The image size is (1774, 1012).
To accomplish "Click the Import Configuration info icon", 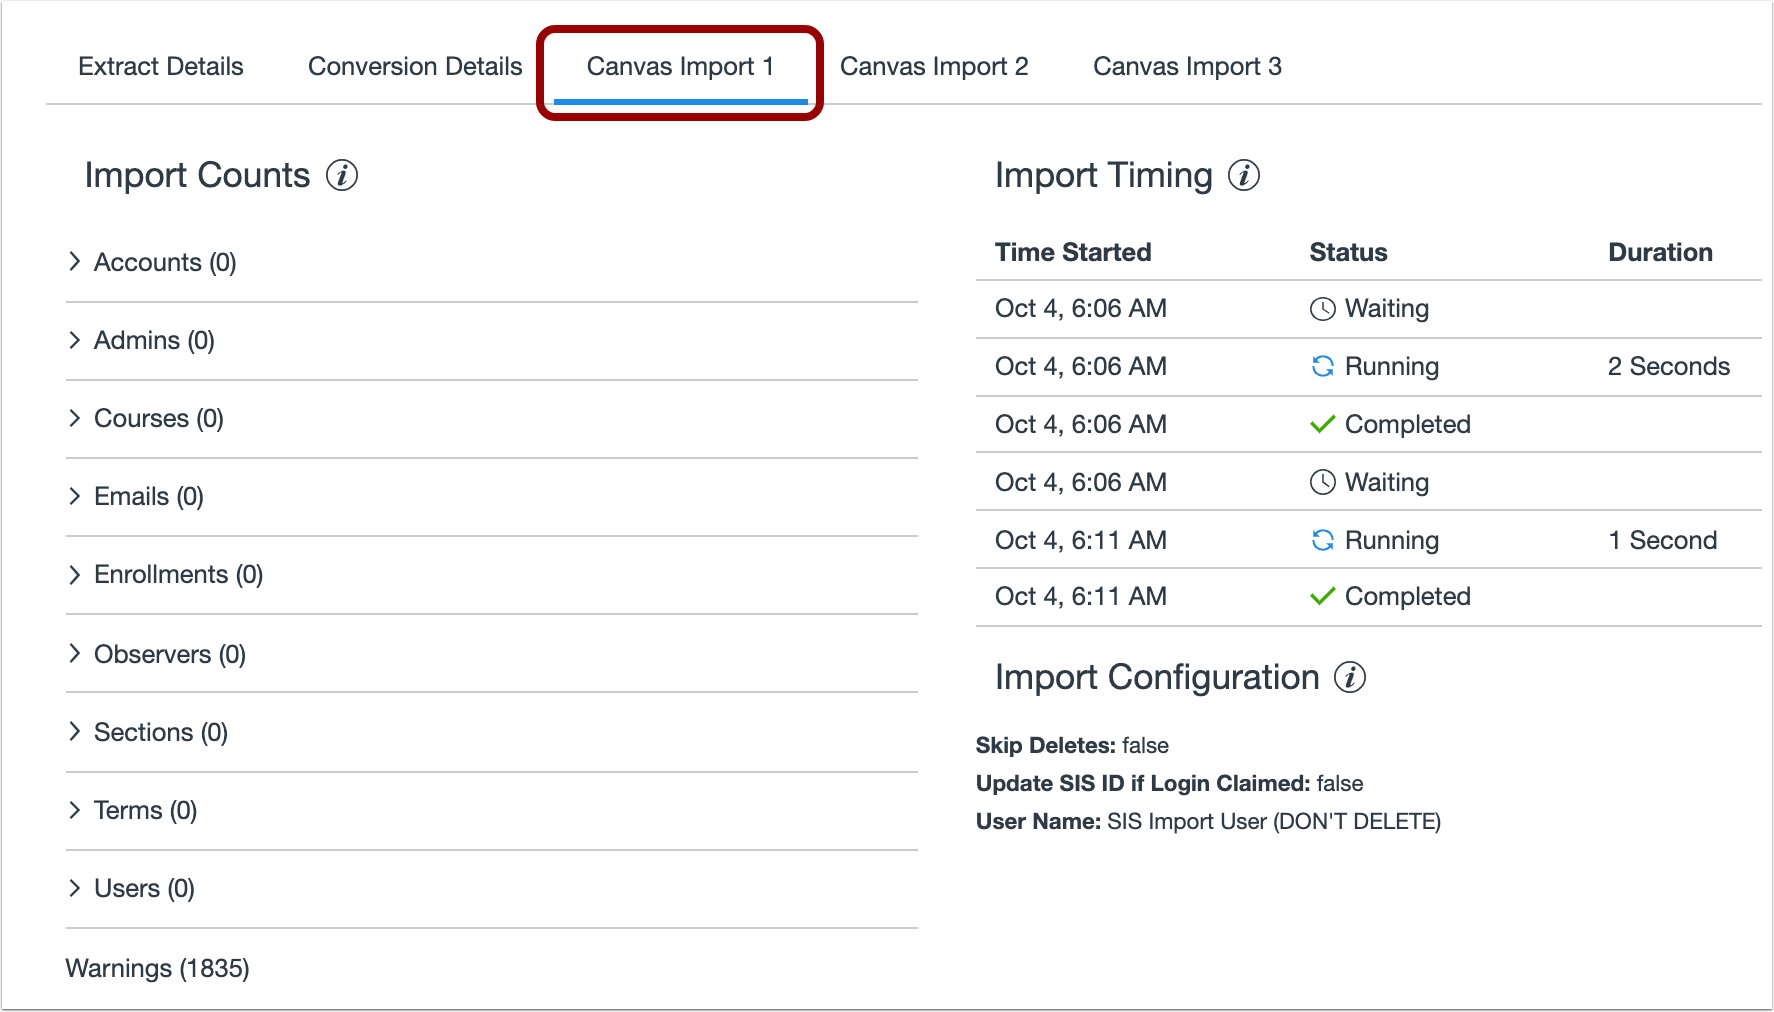I will click(x=1350, y=678).
